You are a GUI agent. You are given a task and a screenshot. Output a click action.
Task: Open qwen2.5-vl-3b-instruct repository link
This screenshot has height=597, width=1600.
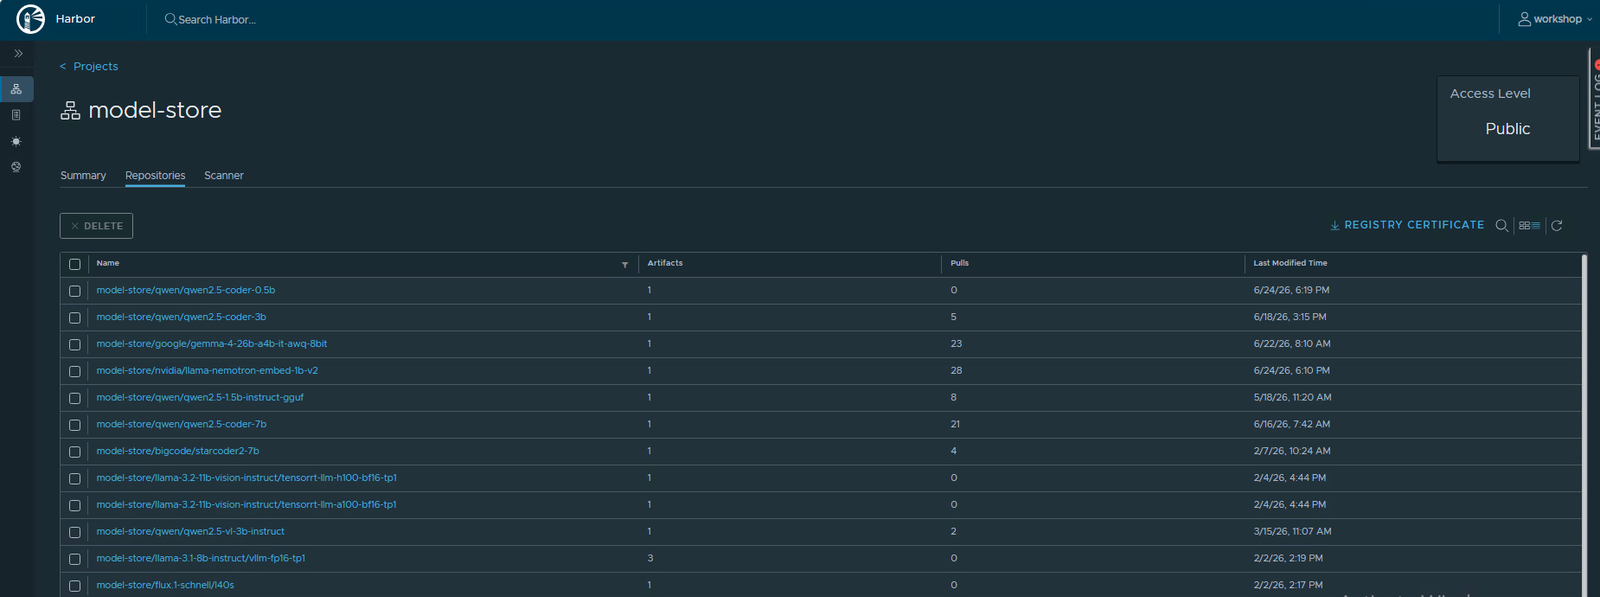(x=190, y=532)
